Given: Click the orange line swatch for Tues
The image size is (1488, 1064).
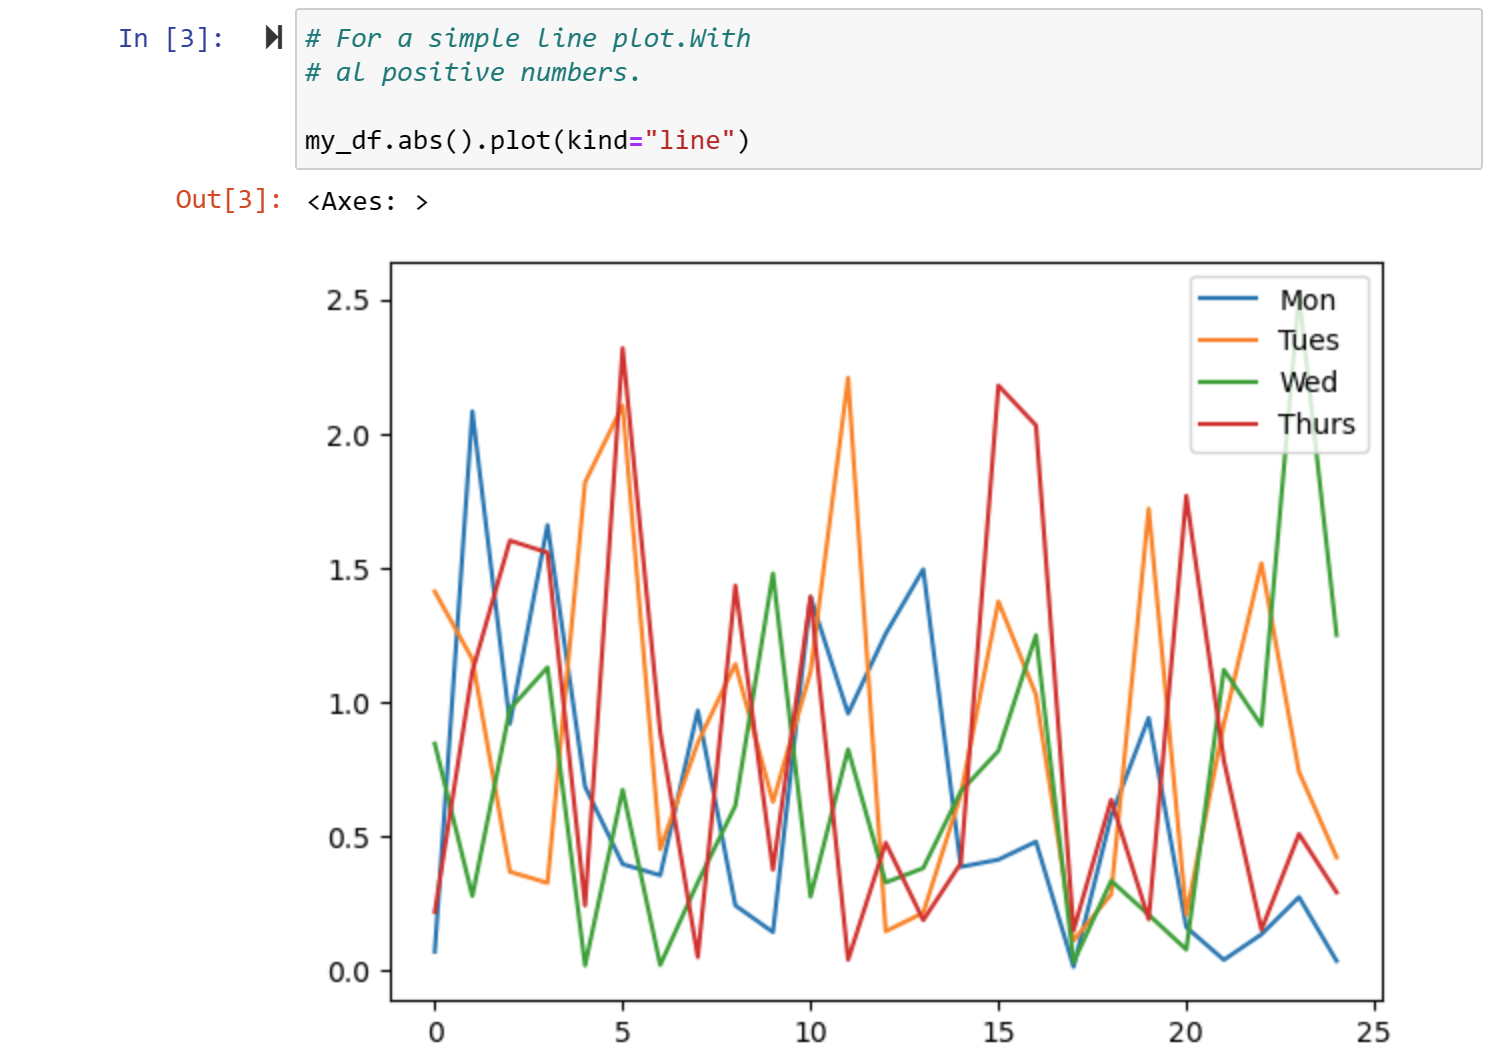Looking at the screenshot, I should click(x=1228, y=341).
